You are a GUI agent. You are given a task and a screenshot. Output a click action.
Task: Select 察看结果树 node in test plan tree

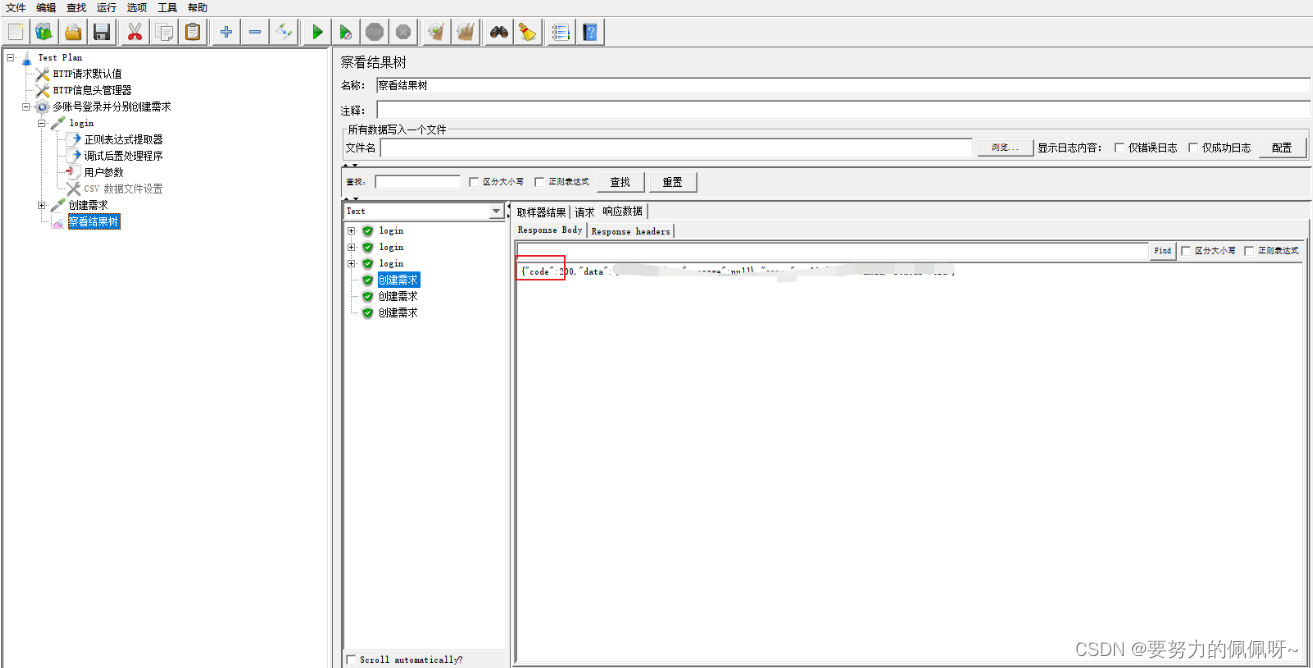pos(94,222)
